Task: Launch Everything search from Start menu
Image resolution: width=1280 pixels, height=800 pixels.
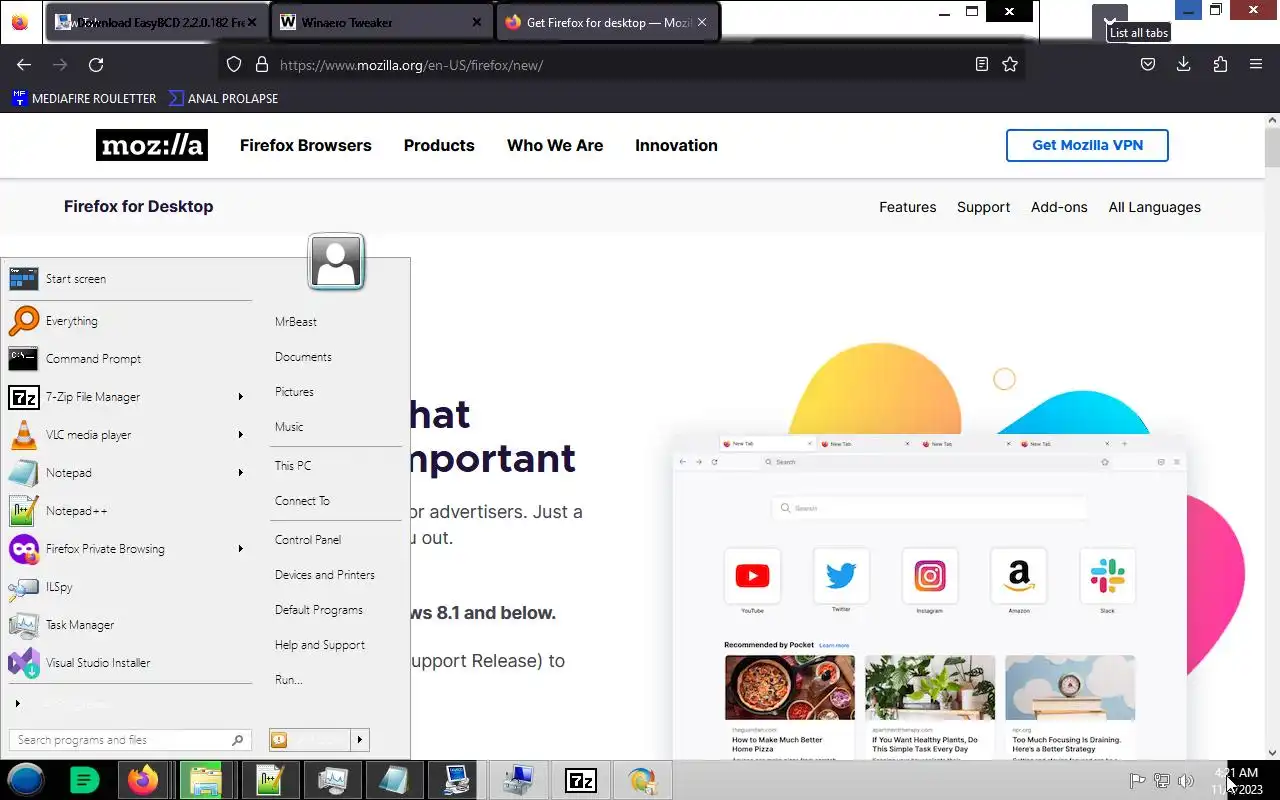Action: [130, 321]
